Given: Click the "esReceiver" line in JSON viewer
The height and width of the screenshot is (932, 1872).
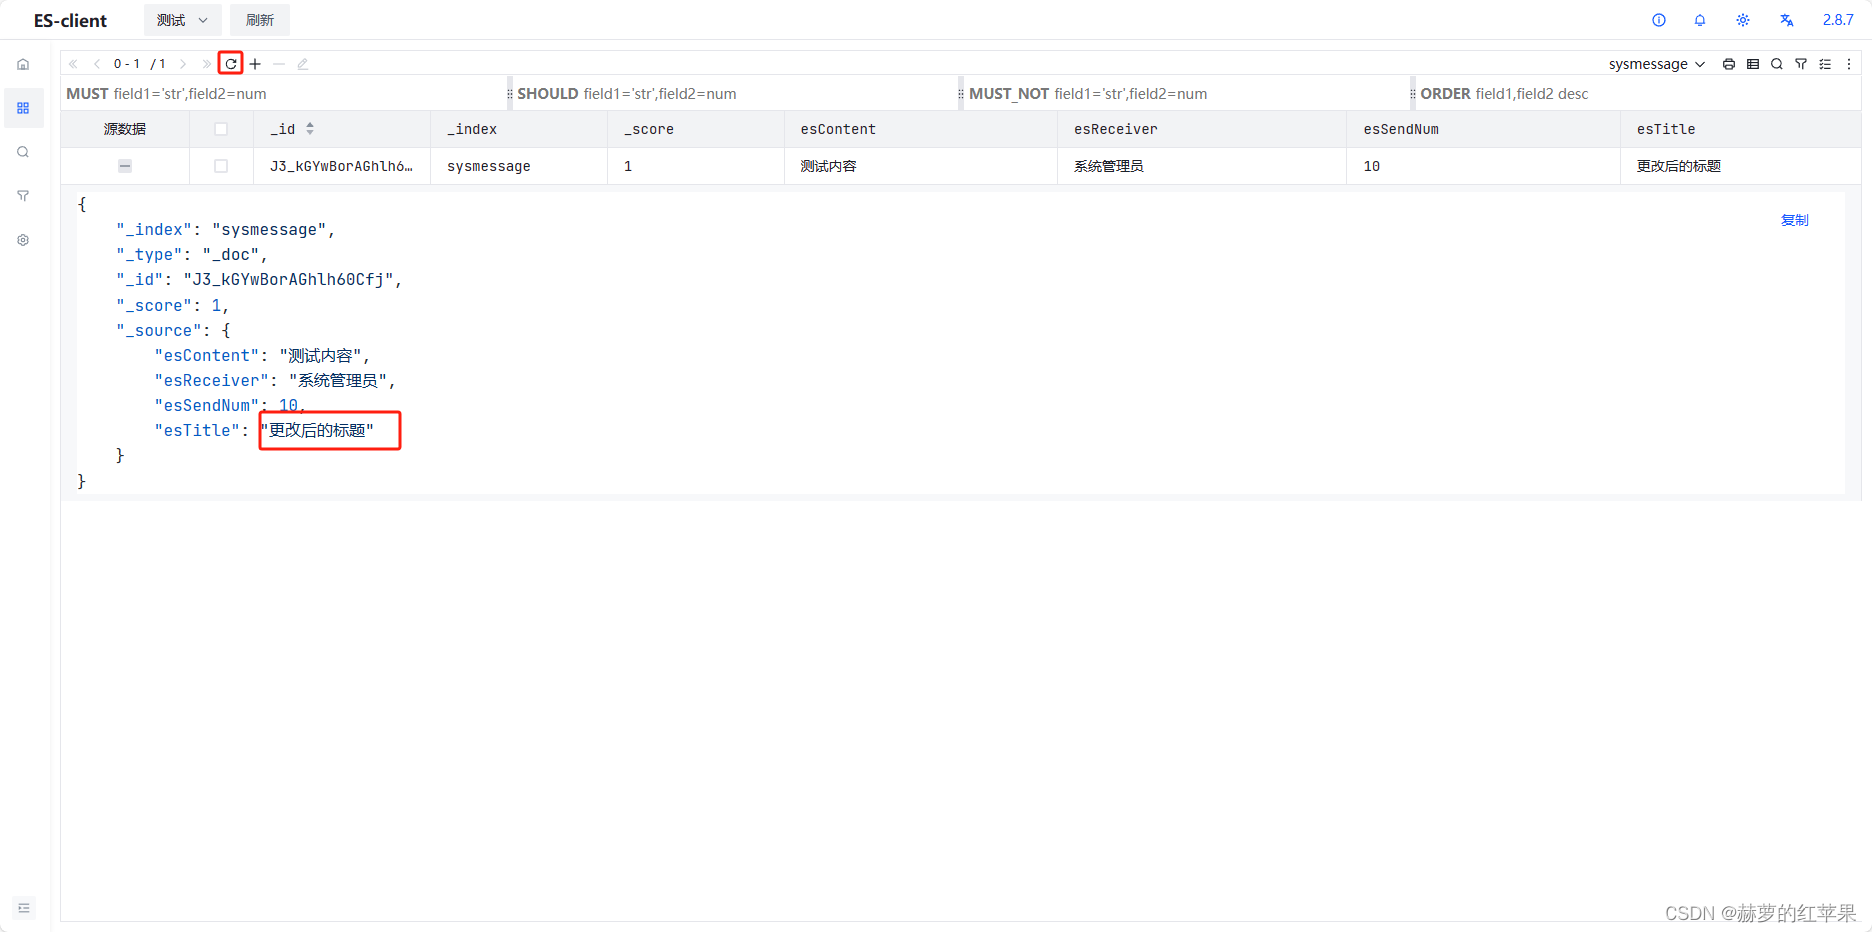Looking at the screenshot, I should pos(275,381).
